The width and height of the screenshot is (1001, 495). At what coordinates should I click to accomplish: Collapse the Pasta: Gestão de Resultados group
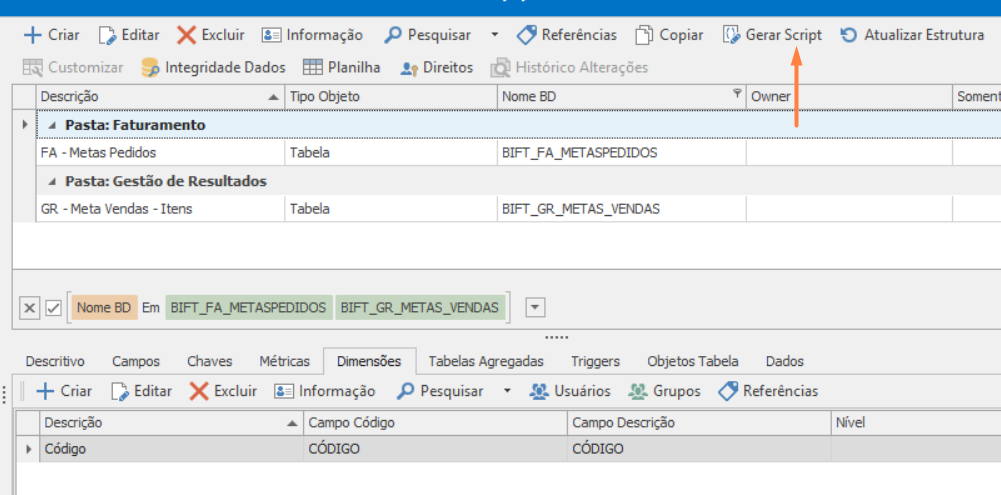coord(52,181)
